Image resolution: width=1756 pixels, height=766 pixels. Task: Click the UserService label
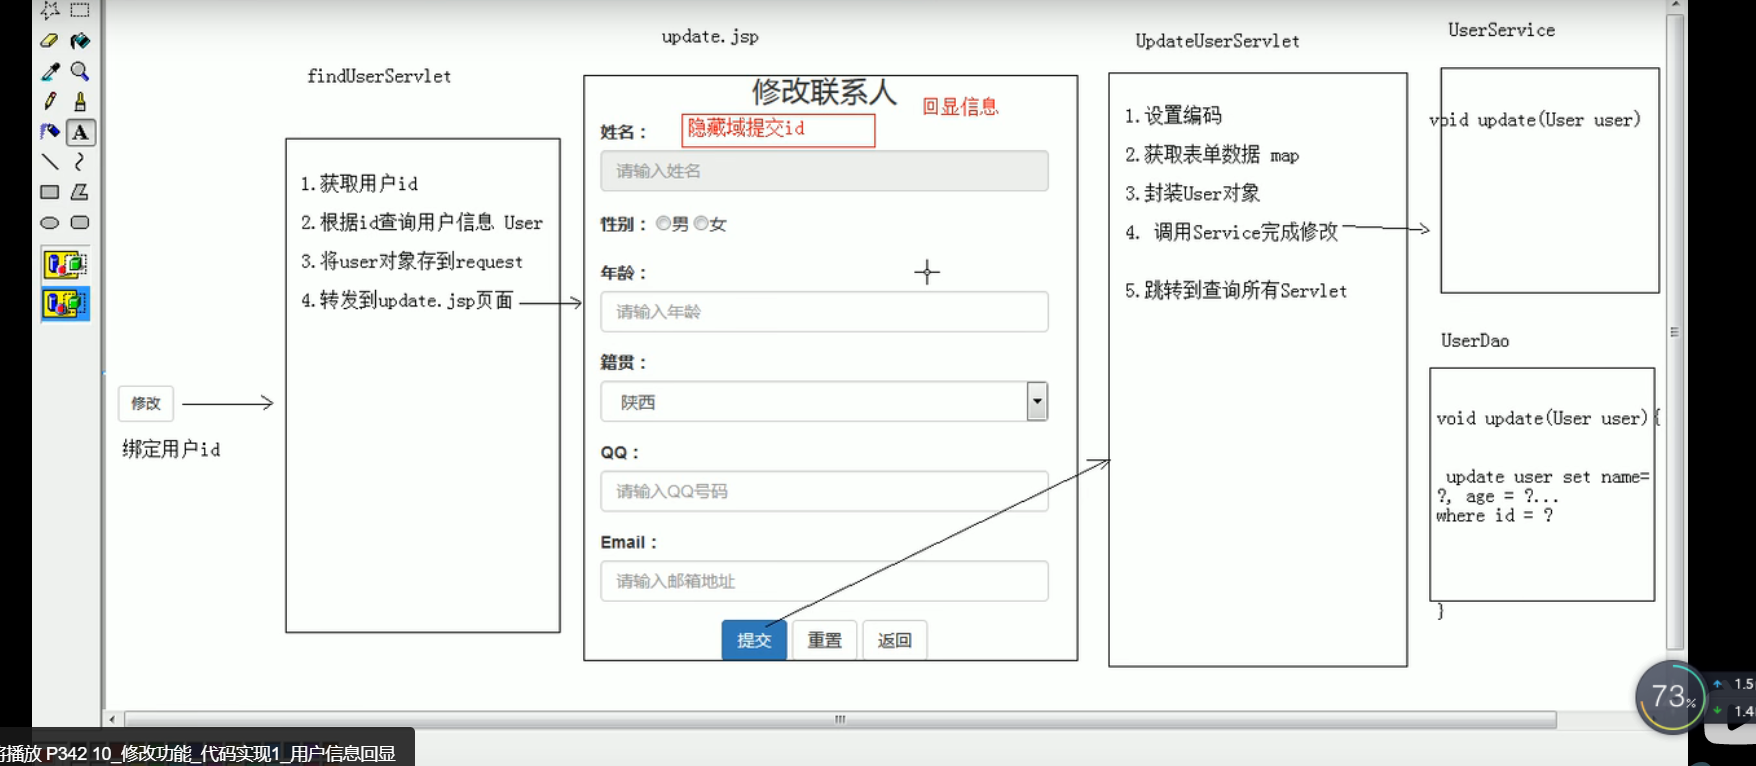point(1501,30)
